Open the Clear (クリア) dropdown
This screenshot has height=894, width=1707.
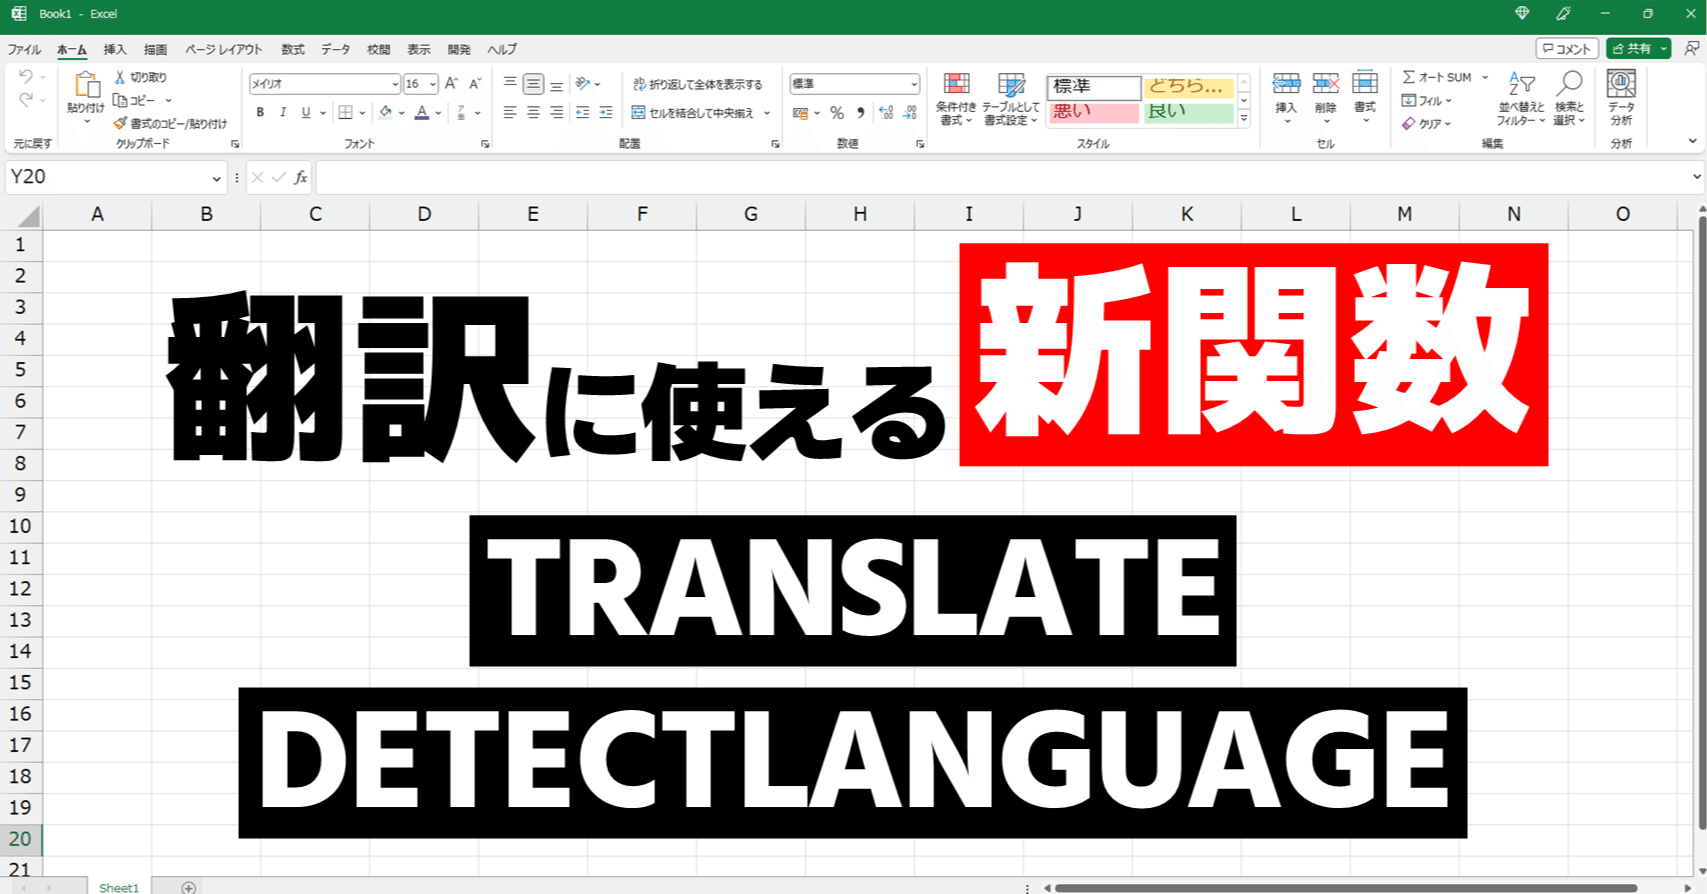1426,123
